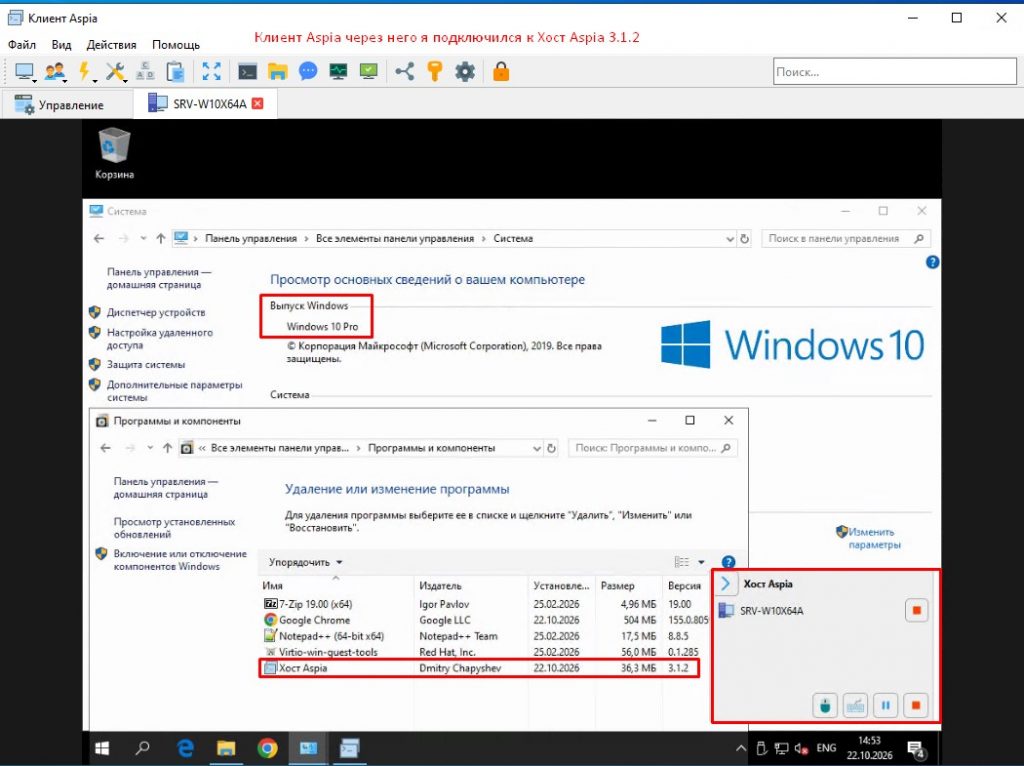Image resolution: width=1024 pixels, height=766 pixels.
Task: Click the Защита системы link
Action: coord(146,364)
